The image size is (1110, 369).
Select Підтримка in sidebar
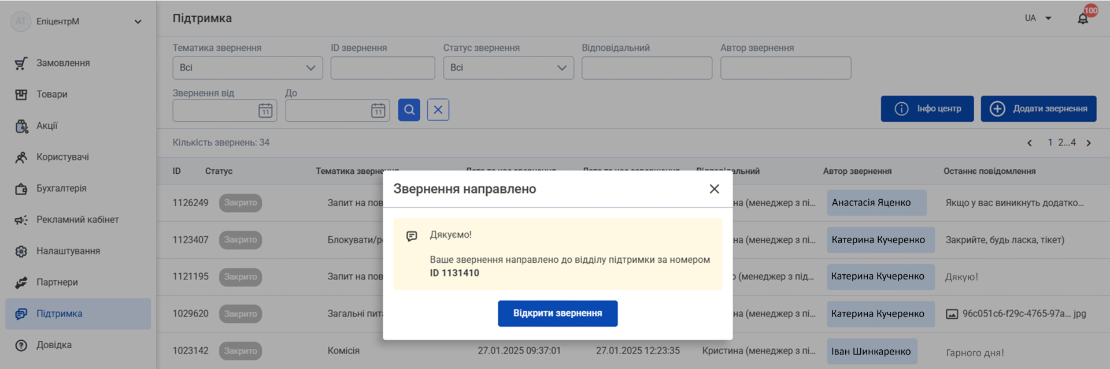click(x=78, y=314)
